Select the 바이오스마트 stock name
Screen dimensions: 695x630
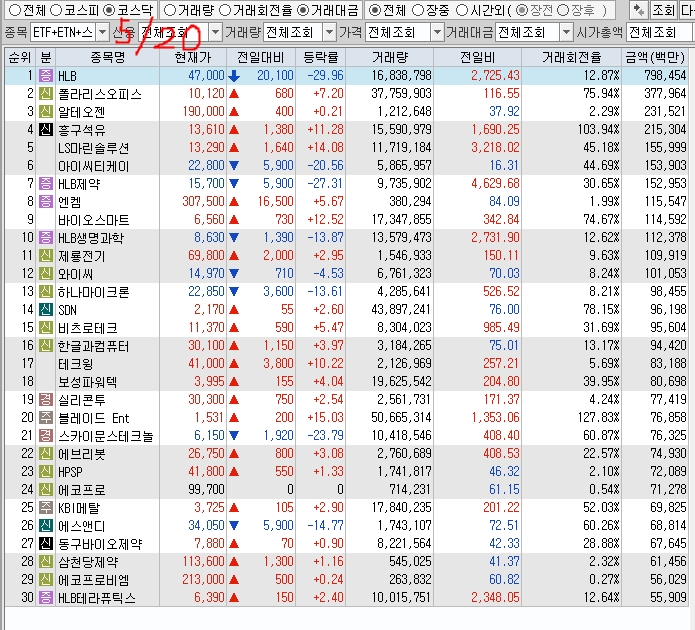(x=94, y=220)
